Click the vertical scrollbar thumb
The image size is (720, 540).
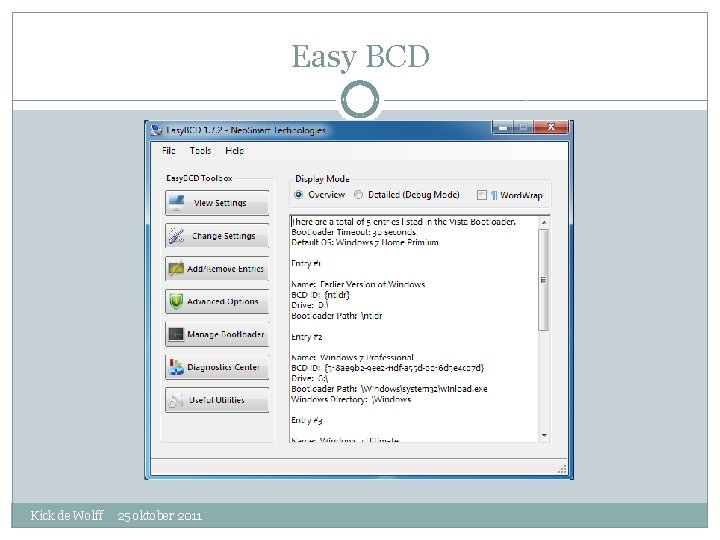(544, 280)
